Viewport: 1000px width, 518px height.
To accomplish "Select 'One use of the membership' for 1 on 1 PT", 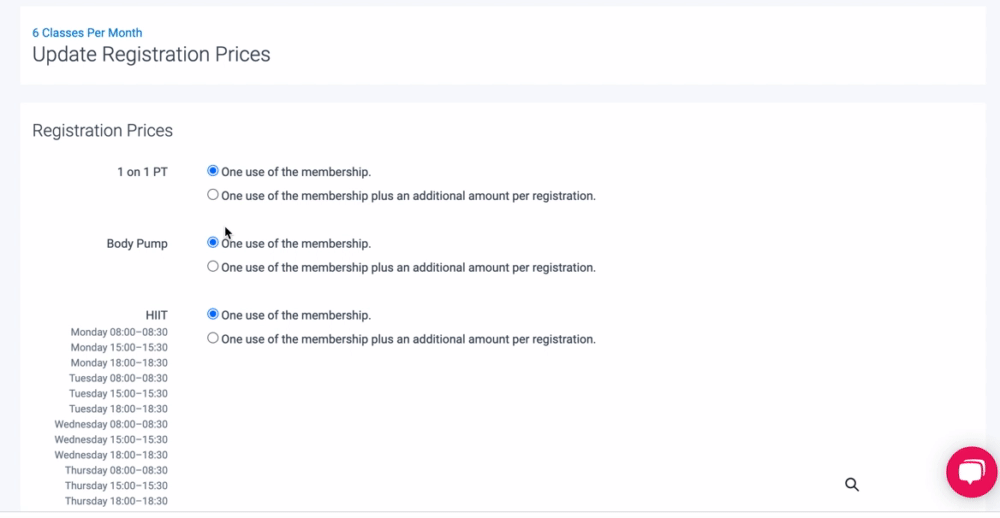I will click(x=213, y=171).
